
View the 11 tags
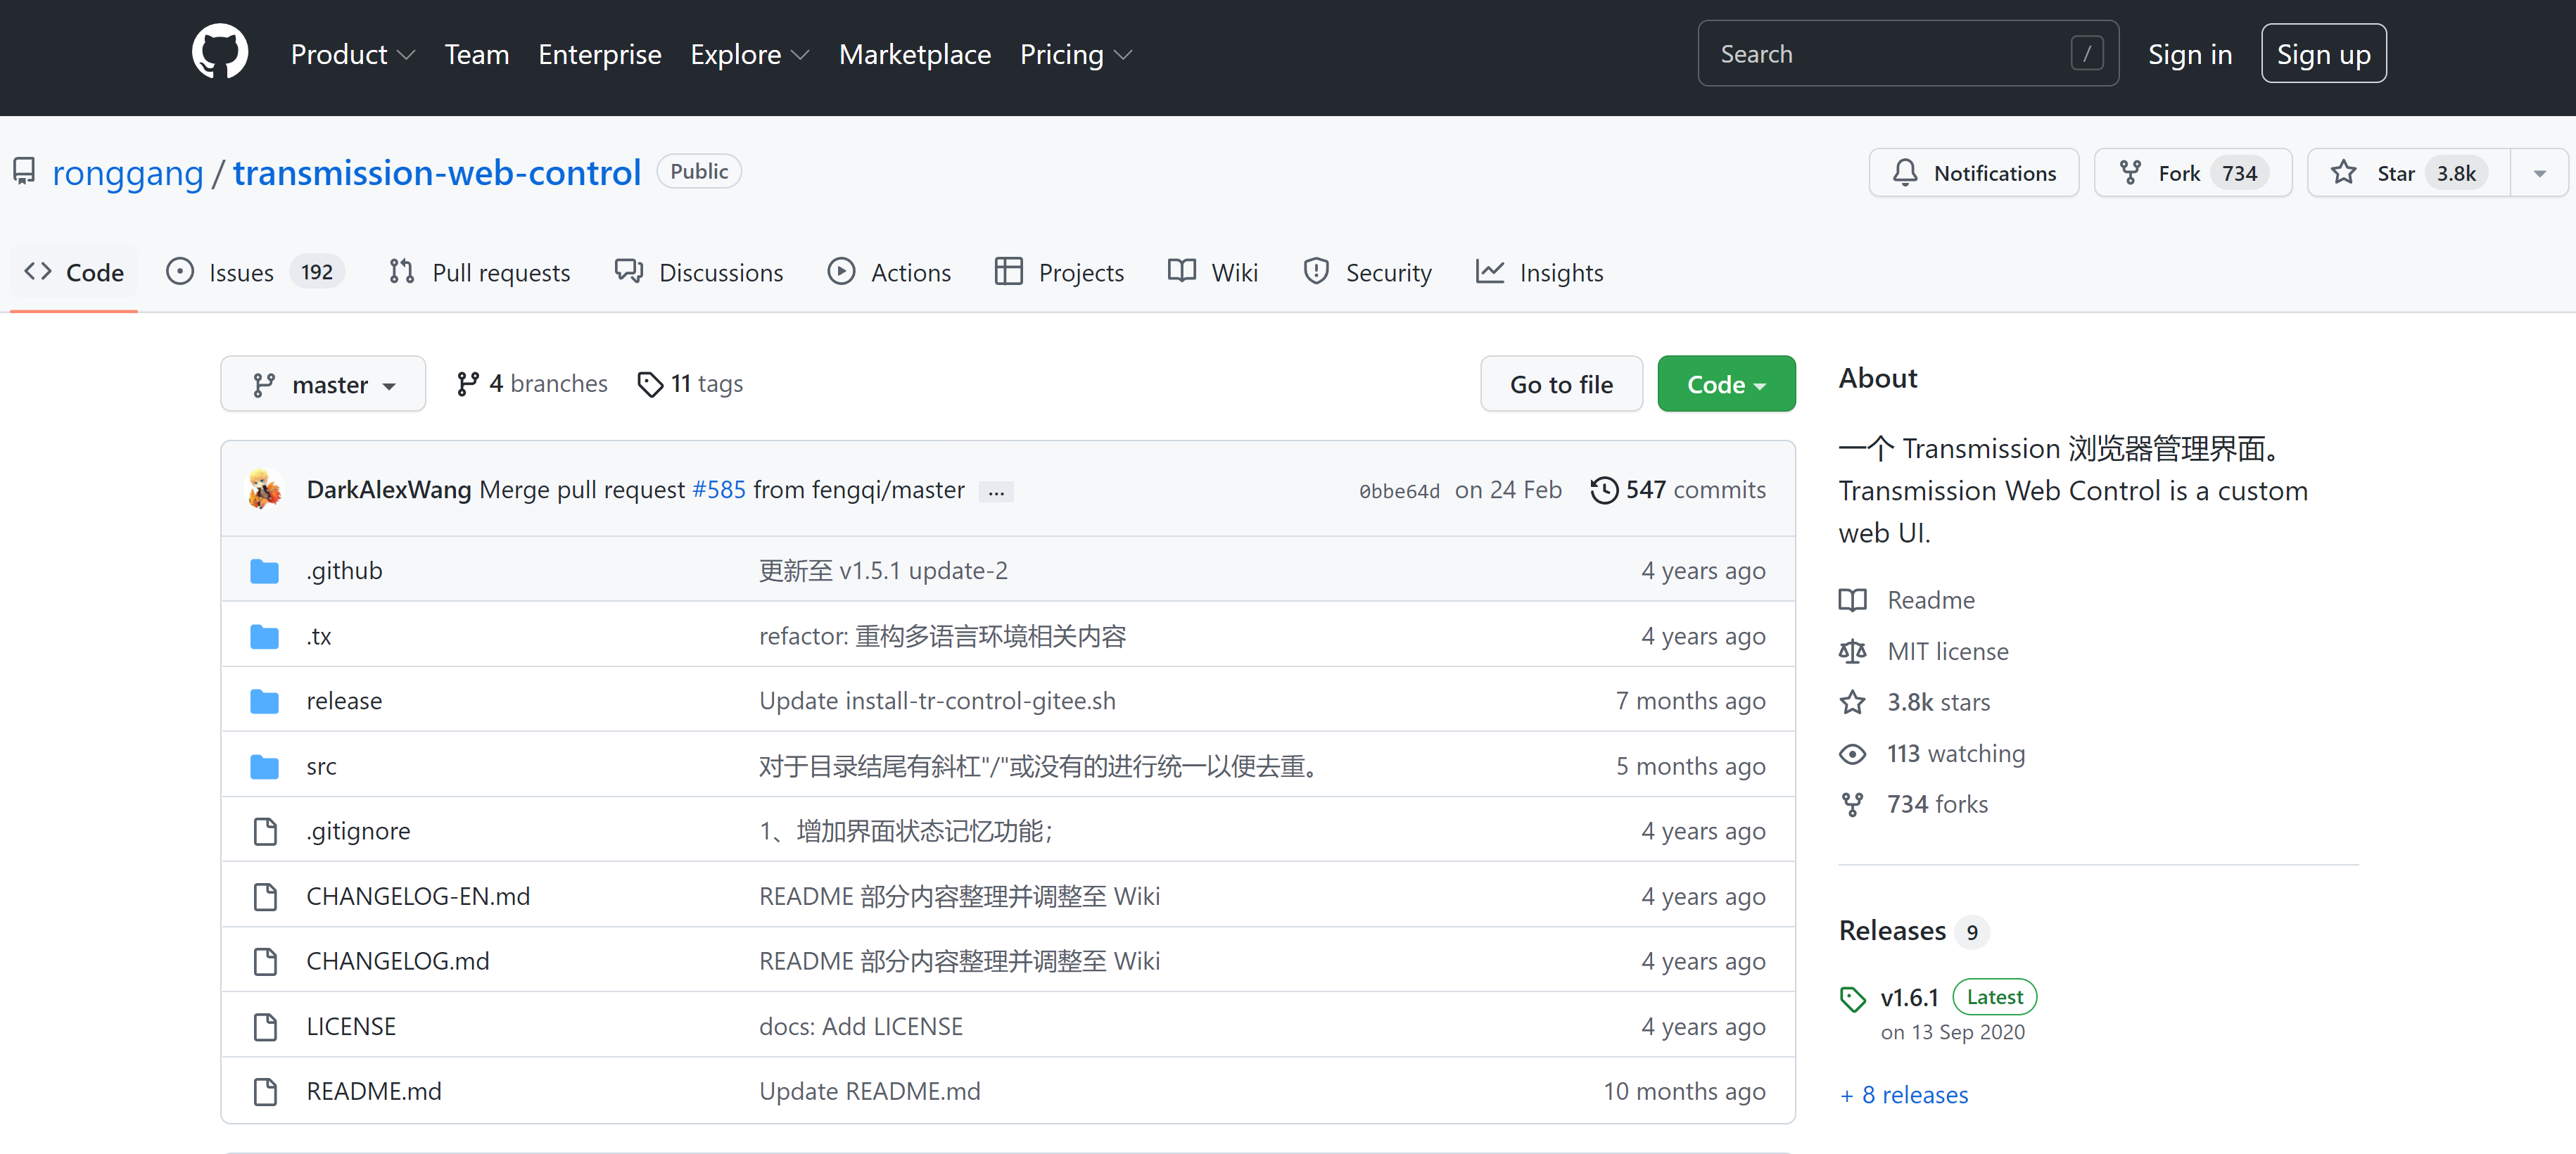coord(690,384)
